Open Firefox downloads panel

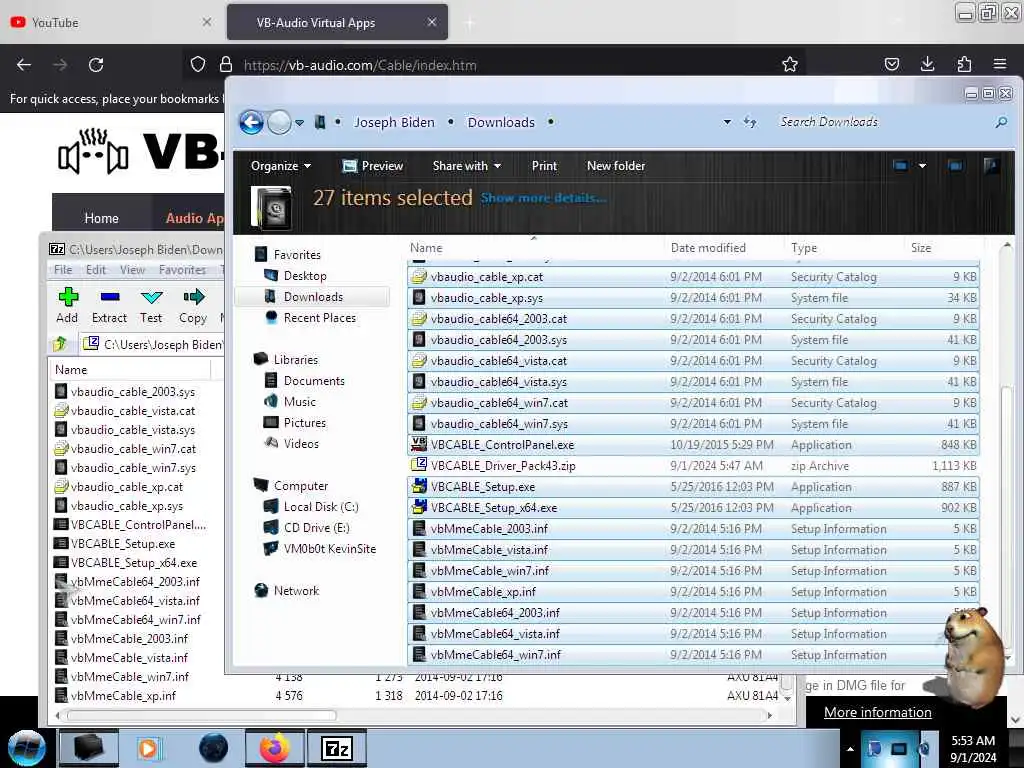pyautogui.click(x=927, y=64)
